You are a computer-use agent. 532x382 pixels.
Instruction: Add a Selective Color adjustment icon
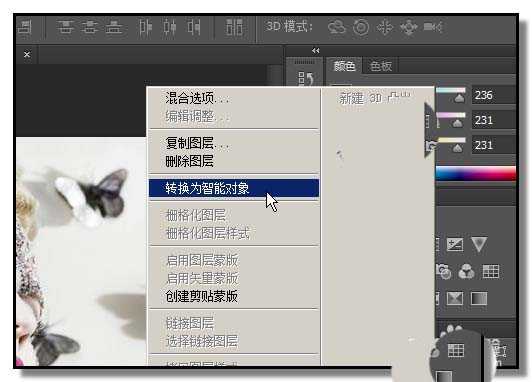[455, 299]
